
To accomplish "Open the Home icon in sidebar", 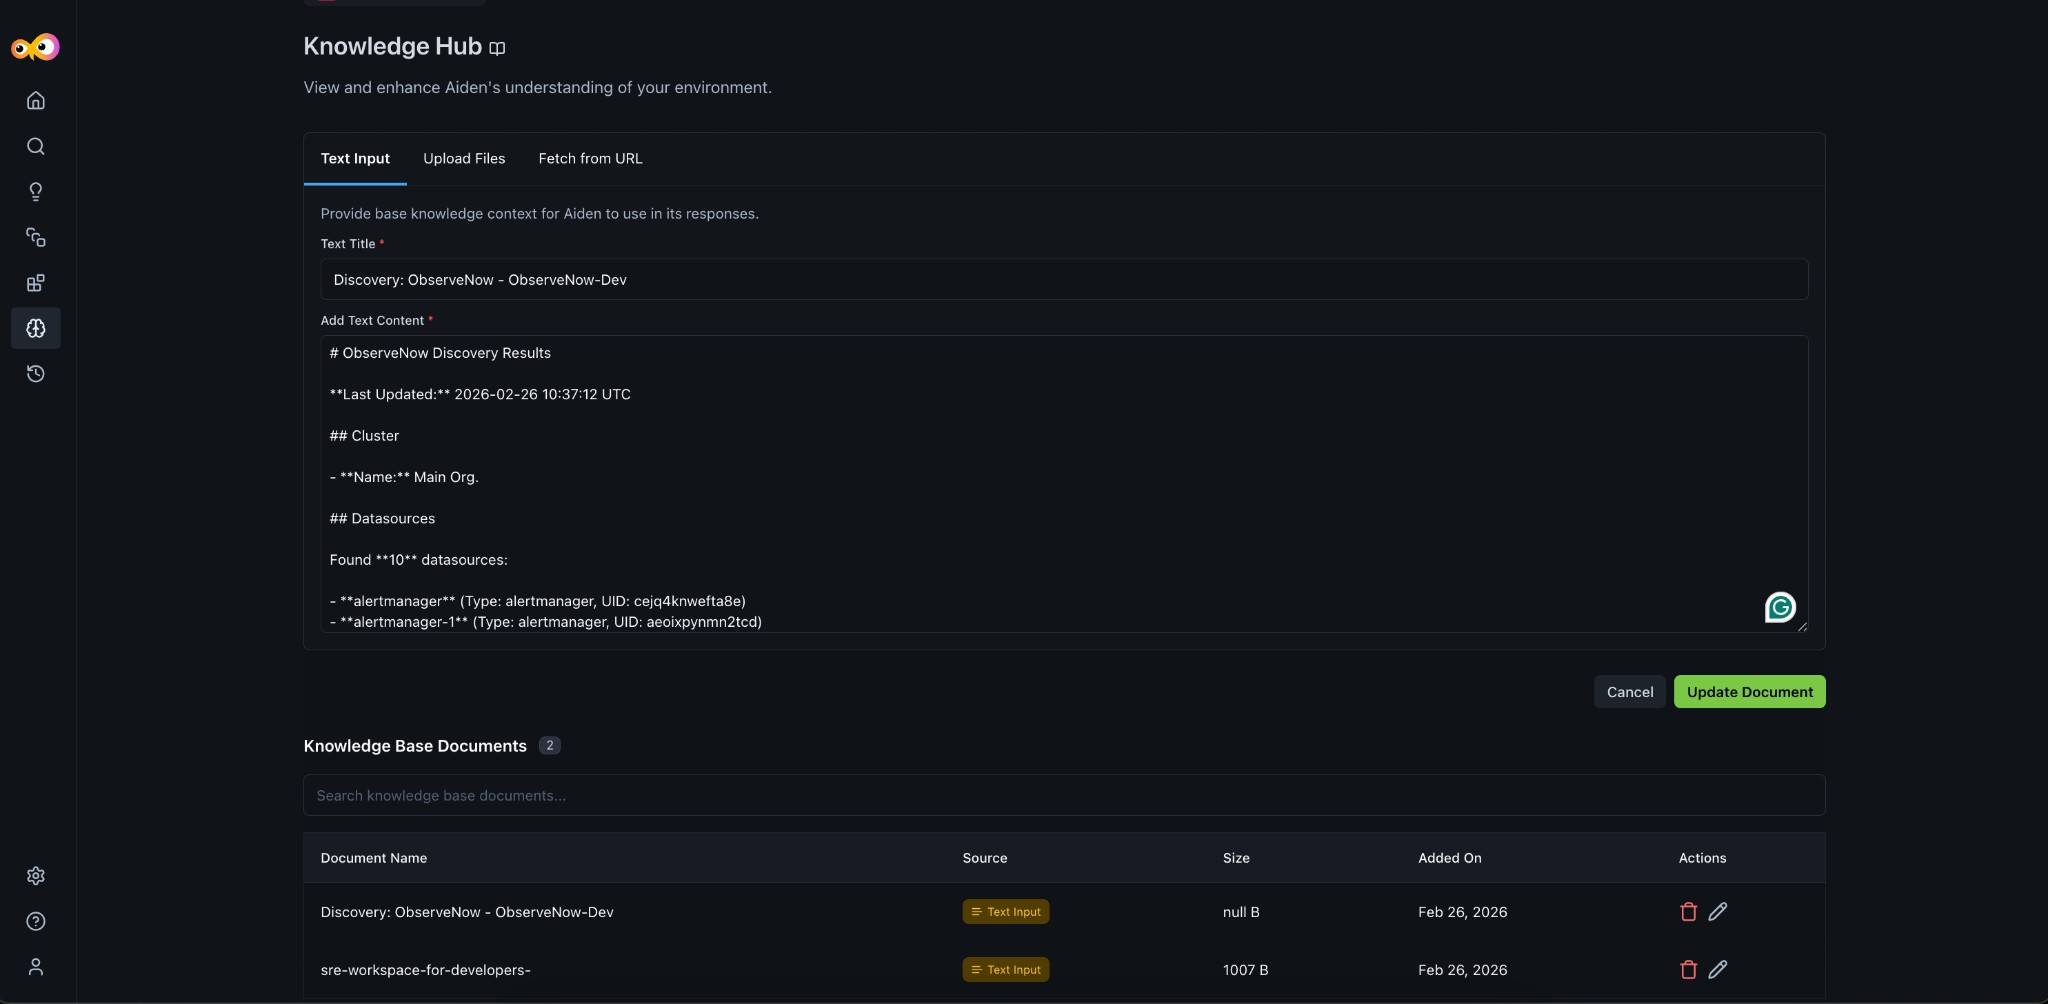I will point(36,101).
